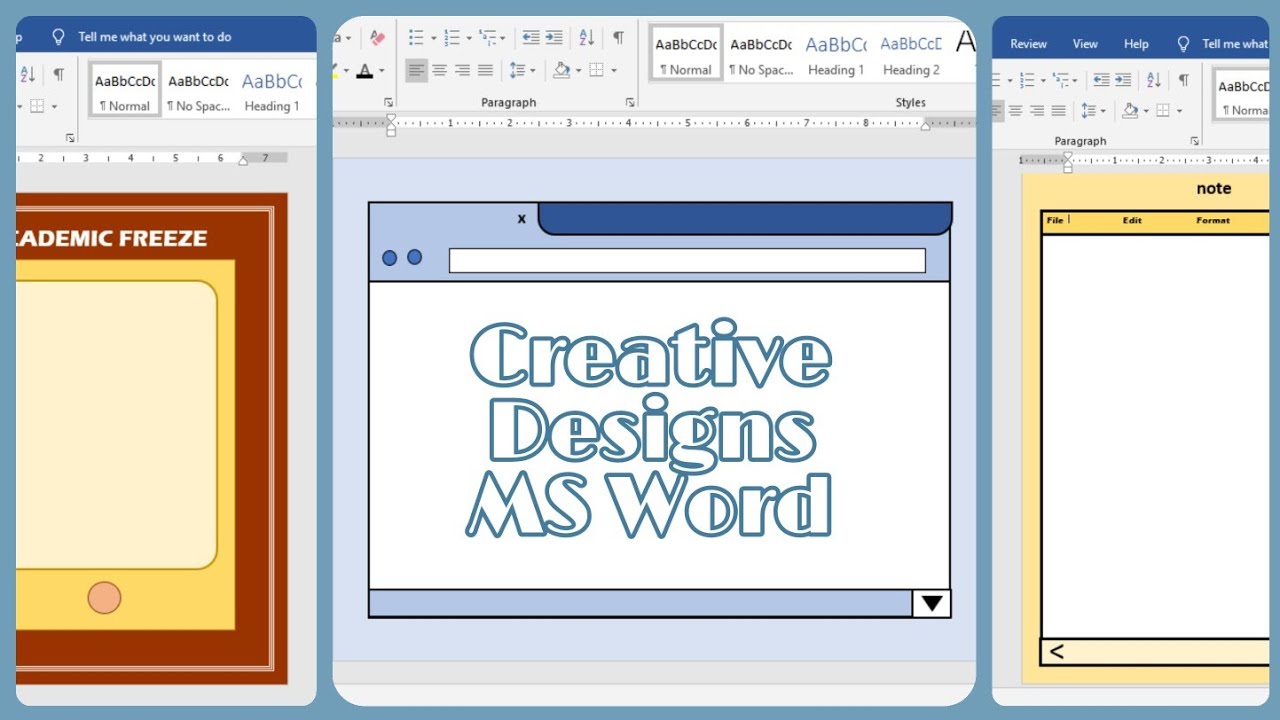Open Paragraph dialog launcher in note window
The height and width of the screenshot is (720, 1280).
point(1195,141)
